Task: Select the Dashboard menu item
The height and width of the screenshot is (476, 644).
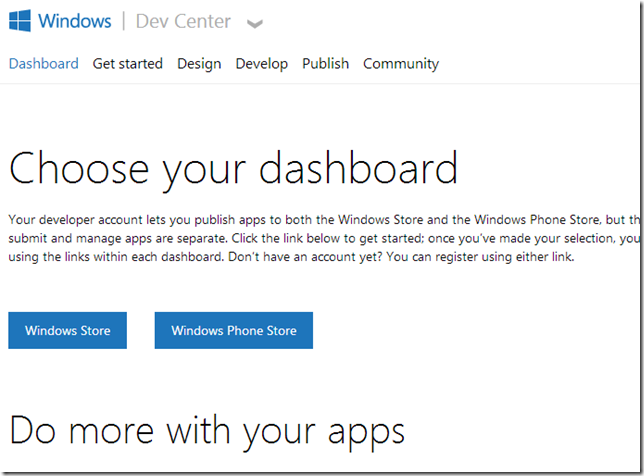Action: coord(44,64)
